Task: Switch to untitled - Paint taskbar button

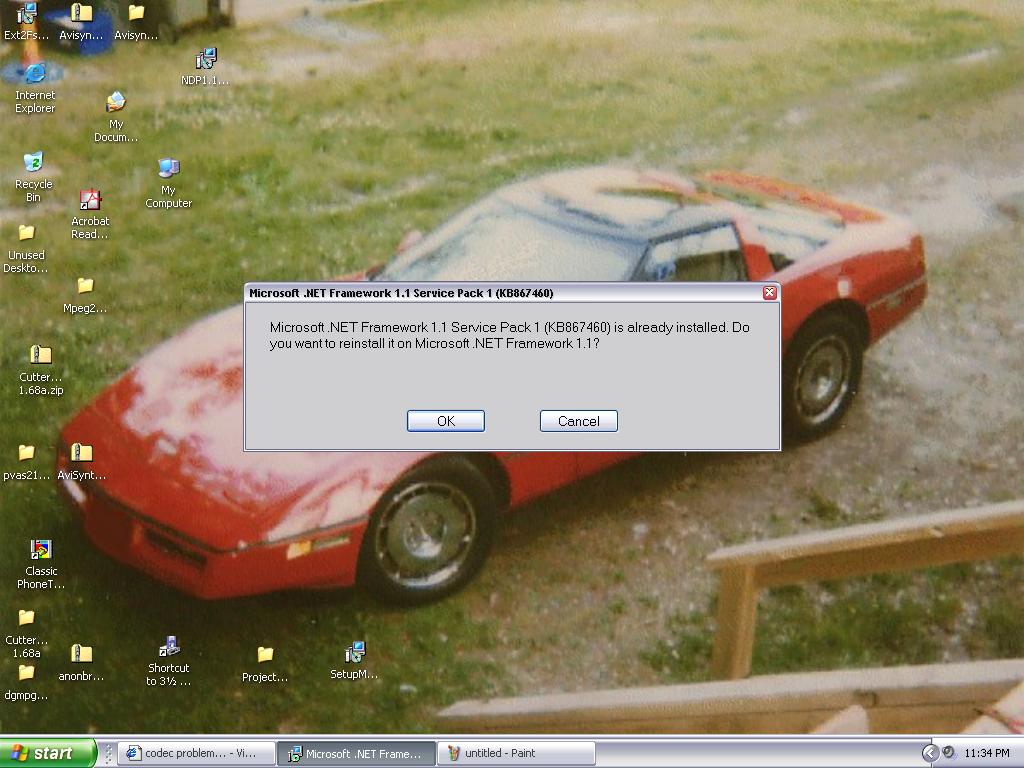Action: click(x=516, y=753)
